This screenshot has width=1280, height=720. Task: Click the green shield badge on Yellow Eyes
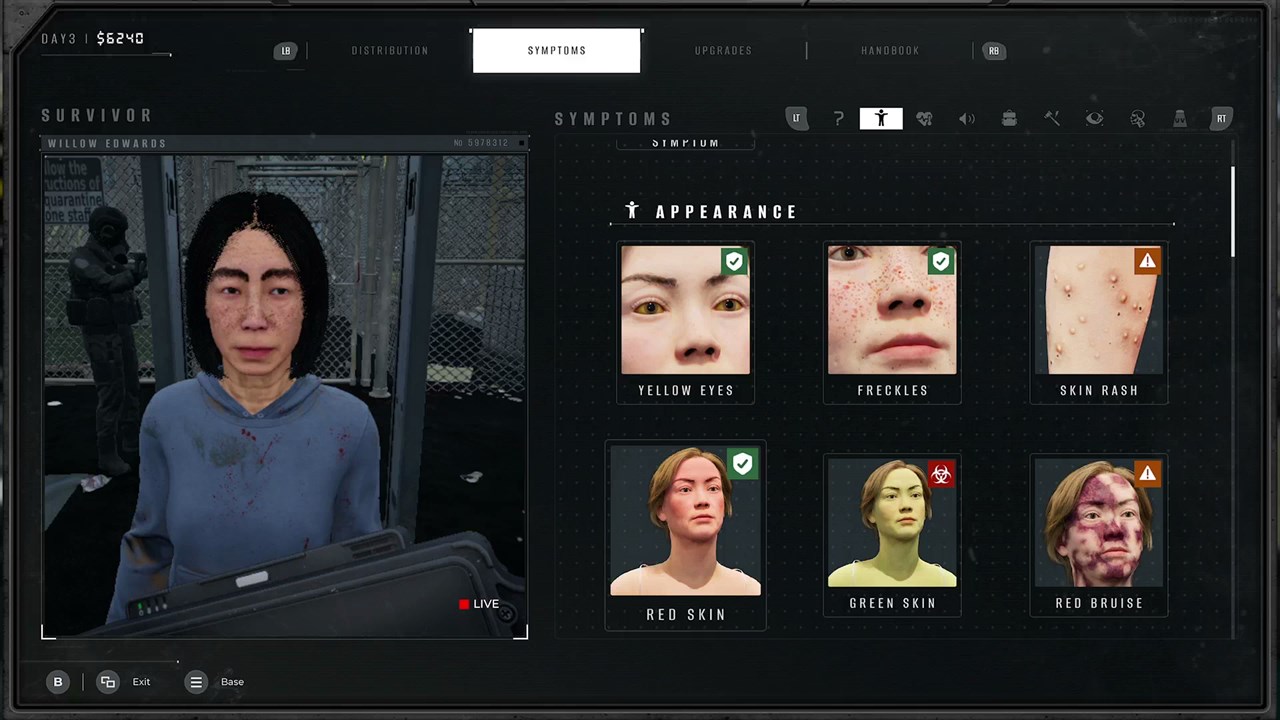point(735,262)
